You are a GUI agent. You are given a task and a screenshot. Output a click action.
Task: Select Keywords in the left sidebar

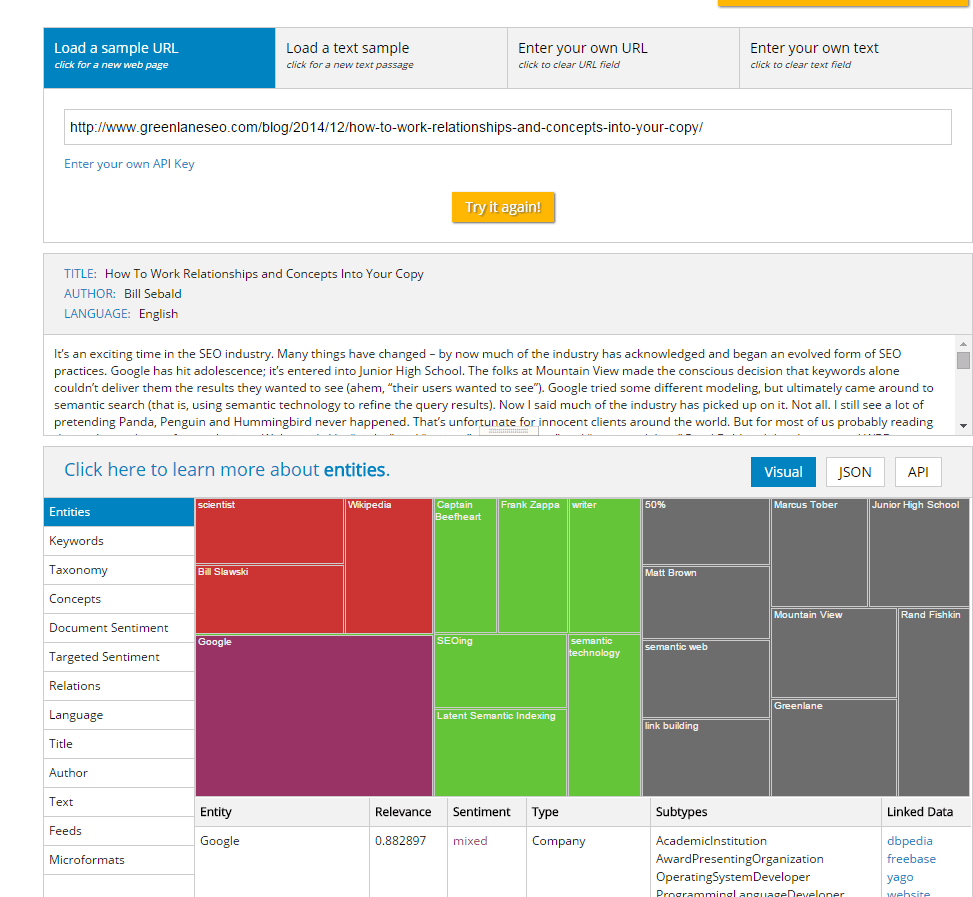[77, 541]
